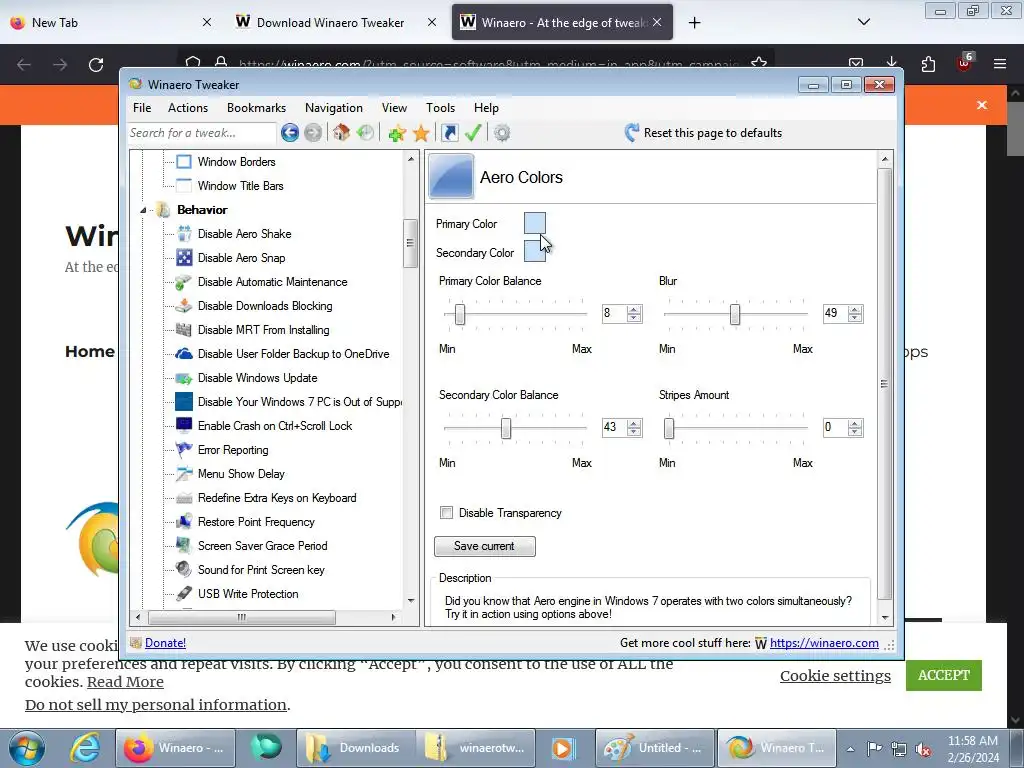The width and height of the screenshot is (1024, 768).
Task: Add bookmark with star plus icon
Action: coord(396,133)
